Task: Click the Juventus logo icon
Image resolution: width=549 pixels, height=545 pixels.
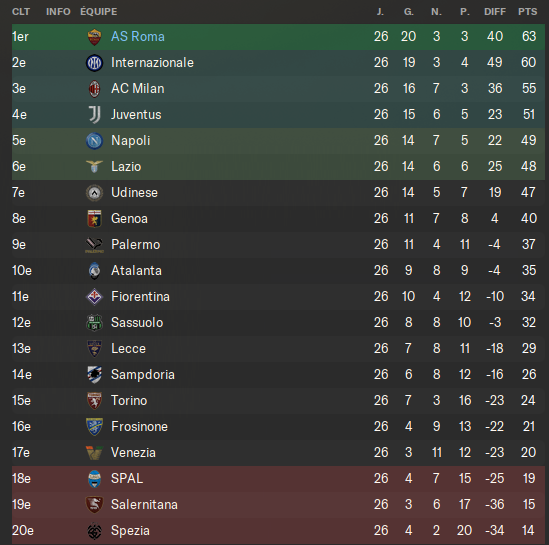Action: [x=95, y=115]
